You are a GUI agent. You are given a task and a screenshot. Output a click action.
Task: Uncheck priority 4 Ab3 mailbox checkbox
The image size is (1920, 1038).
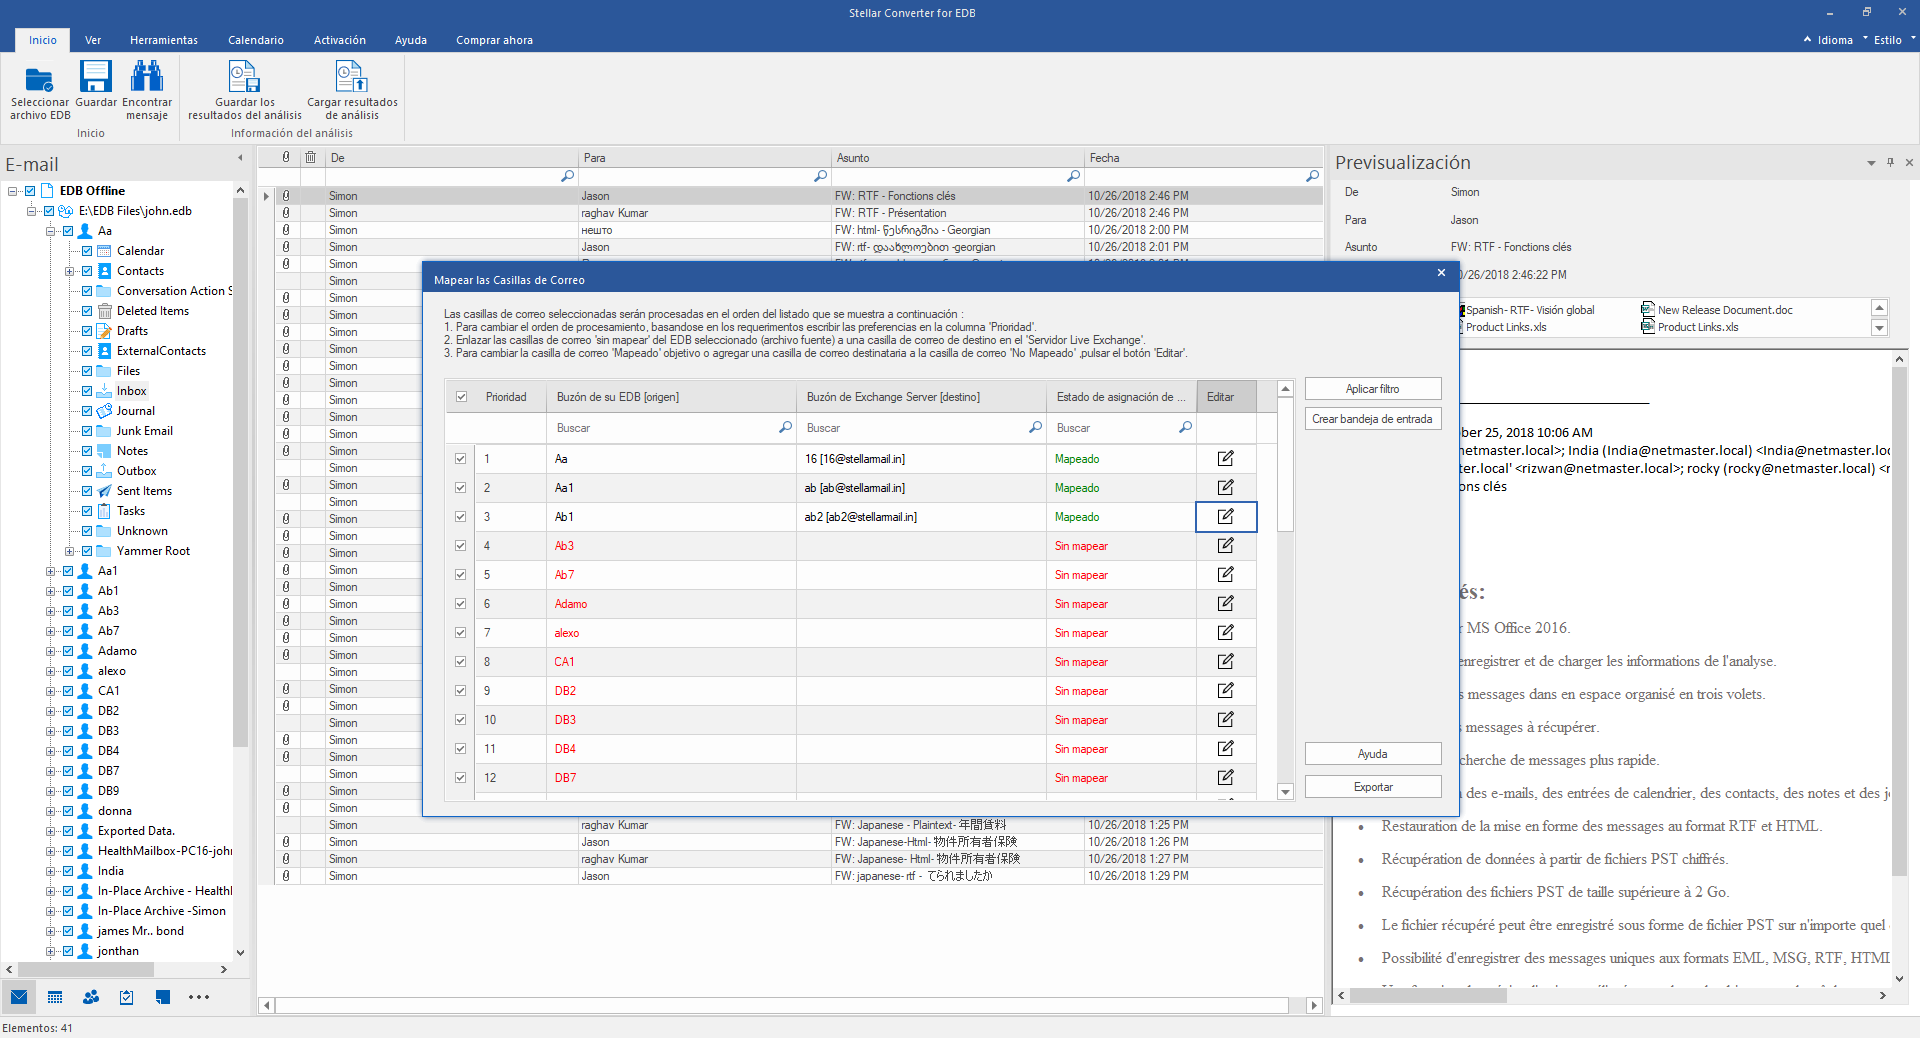[461, 546]
